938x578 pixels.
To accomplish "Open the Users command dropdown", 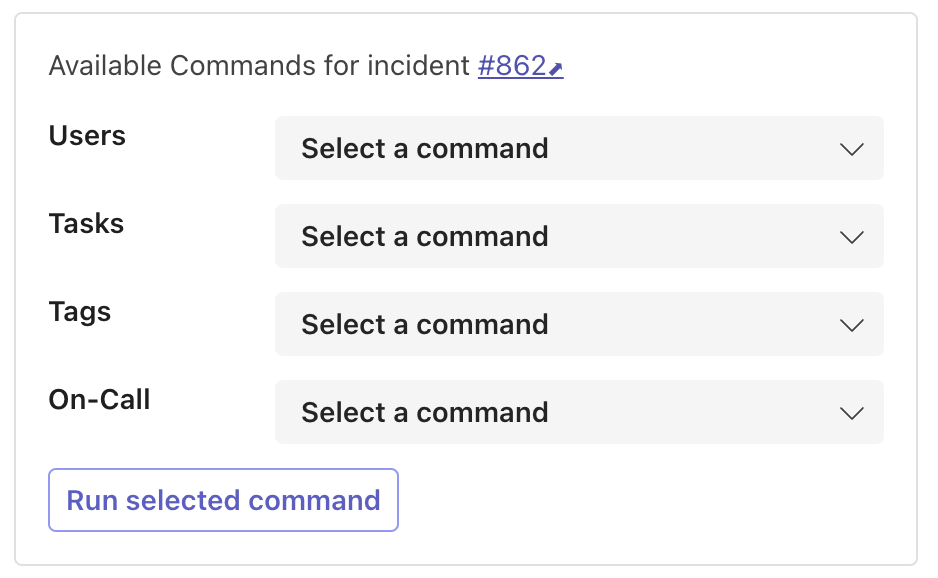I will pos(579,148).
